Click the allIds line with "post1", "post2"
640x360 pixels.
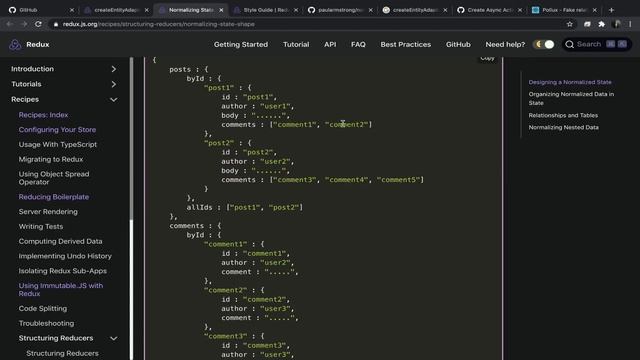tap(244, 207)
